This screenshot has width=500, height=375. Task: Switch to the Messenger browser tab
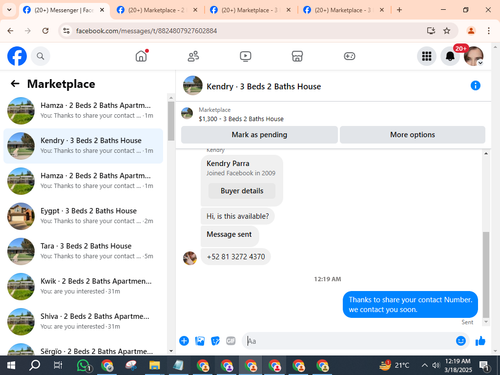(63, 10)
